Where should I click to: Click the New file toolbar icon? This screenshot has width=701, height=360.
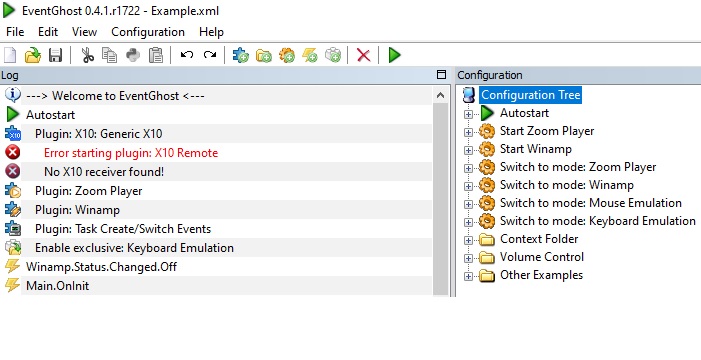point(10,55)
